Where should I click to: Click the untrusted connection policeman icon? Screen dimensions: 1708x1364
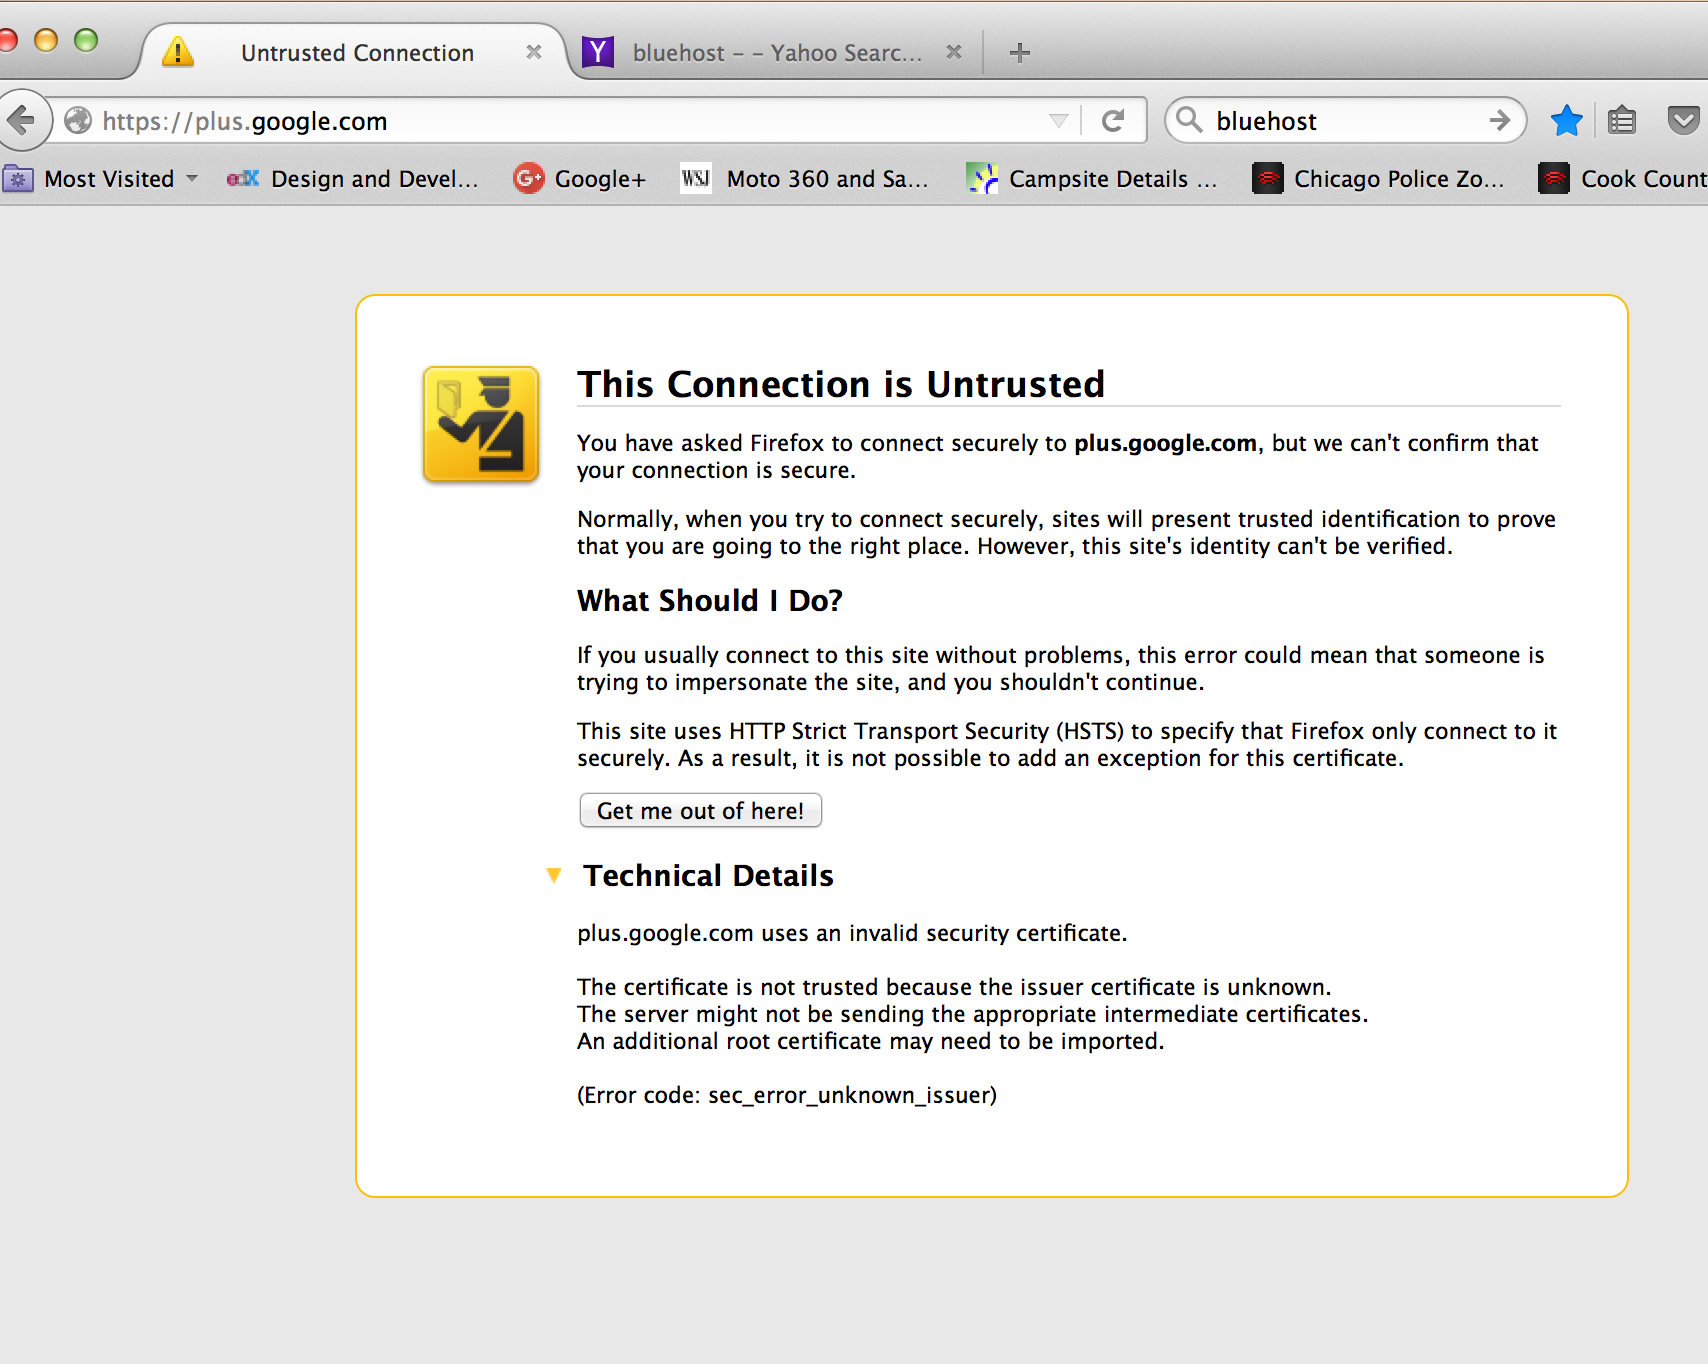[481, 424]
